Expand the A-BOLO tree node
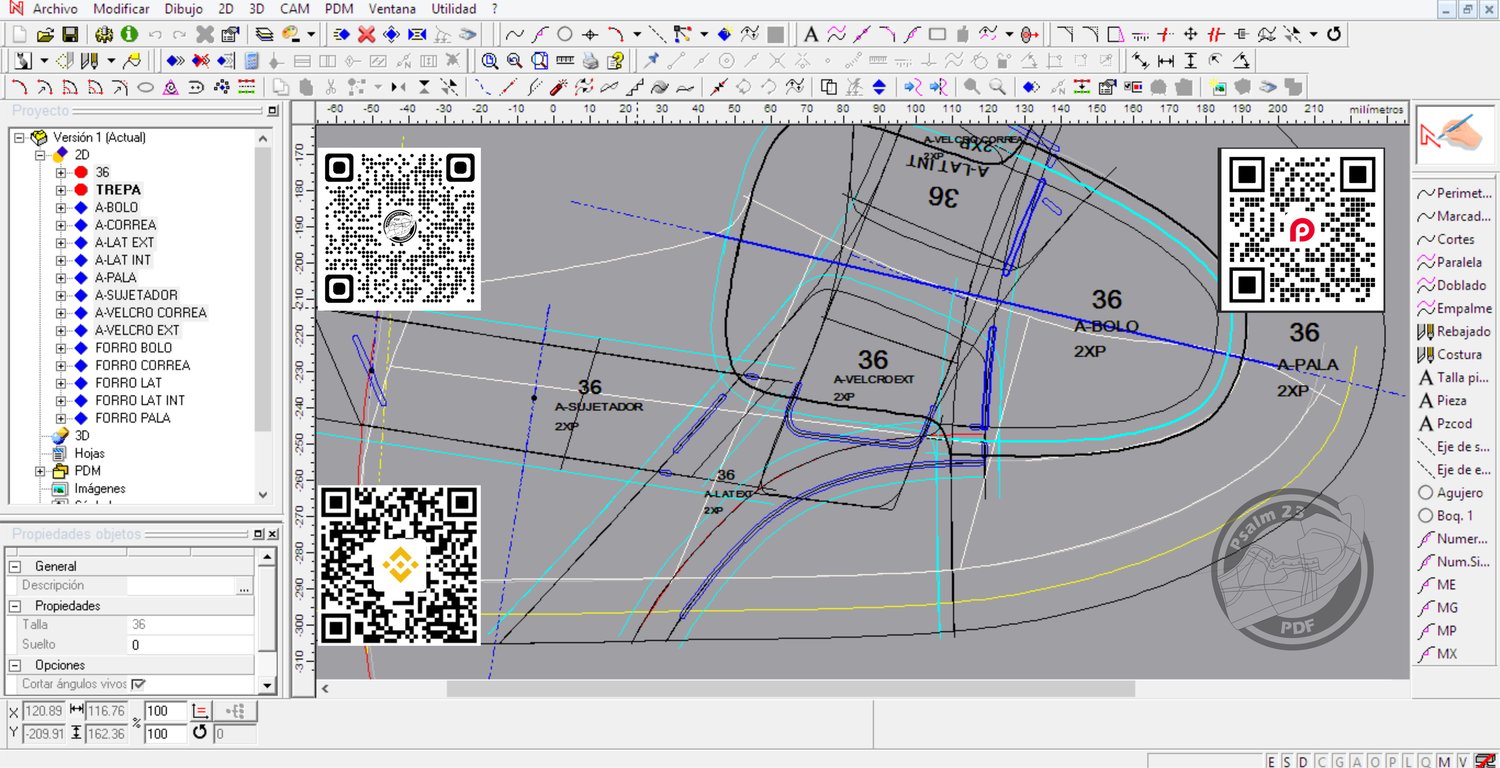The image size is (1500, 768). [x=62, y=207]
